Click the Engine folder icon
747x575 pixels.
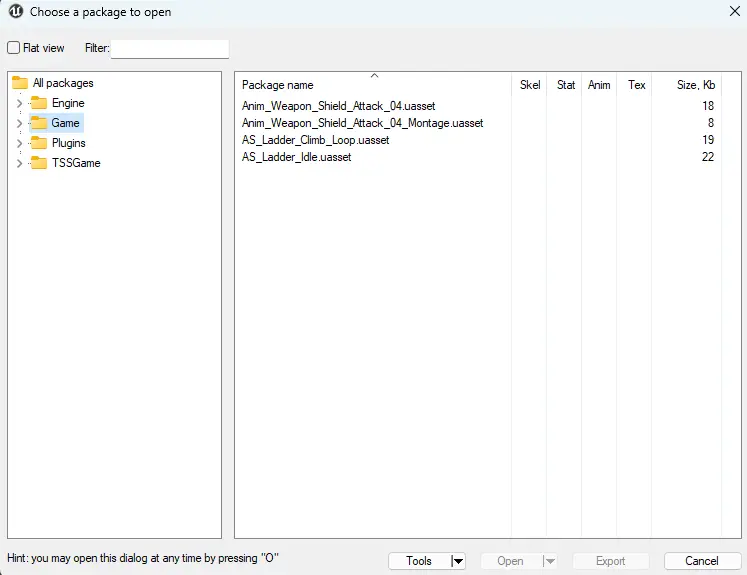coord(39,103)
